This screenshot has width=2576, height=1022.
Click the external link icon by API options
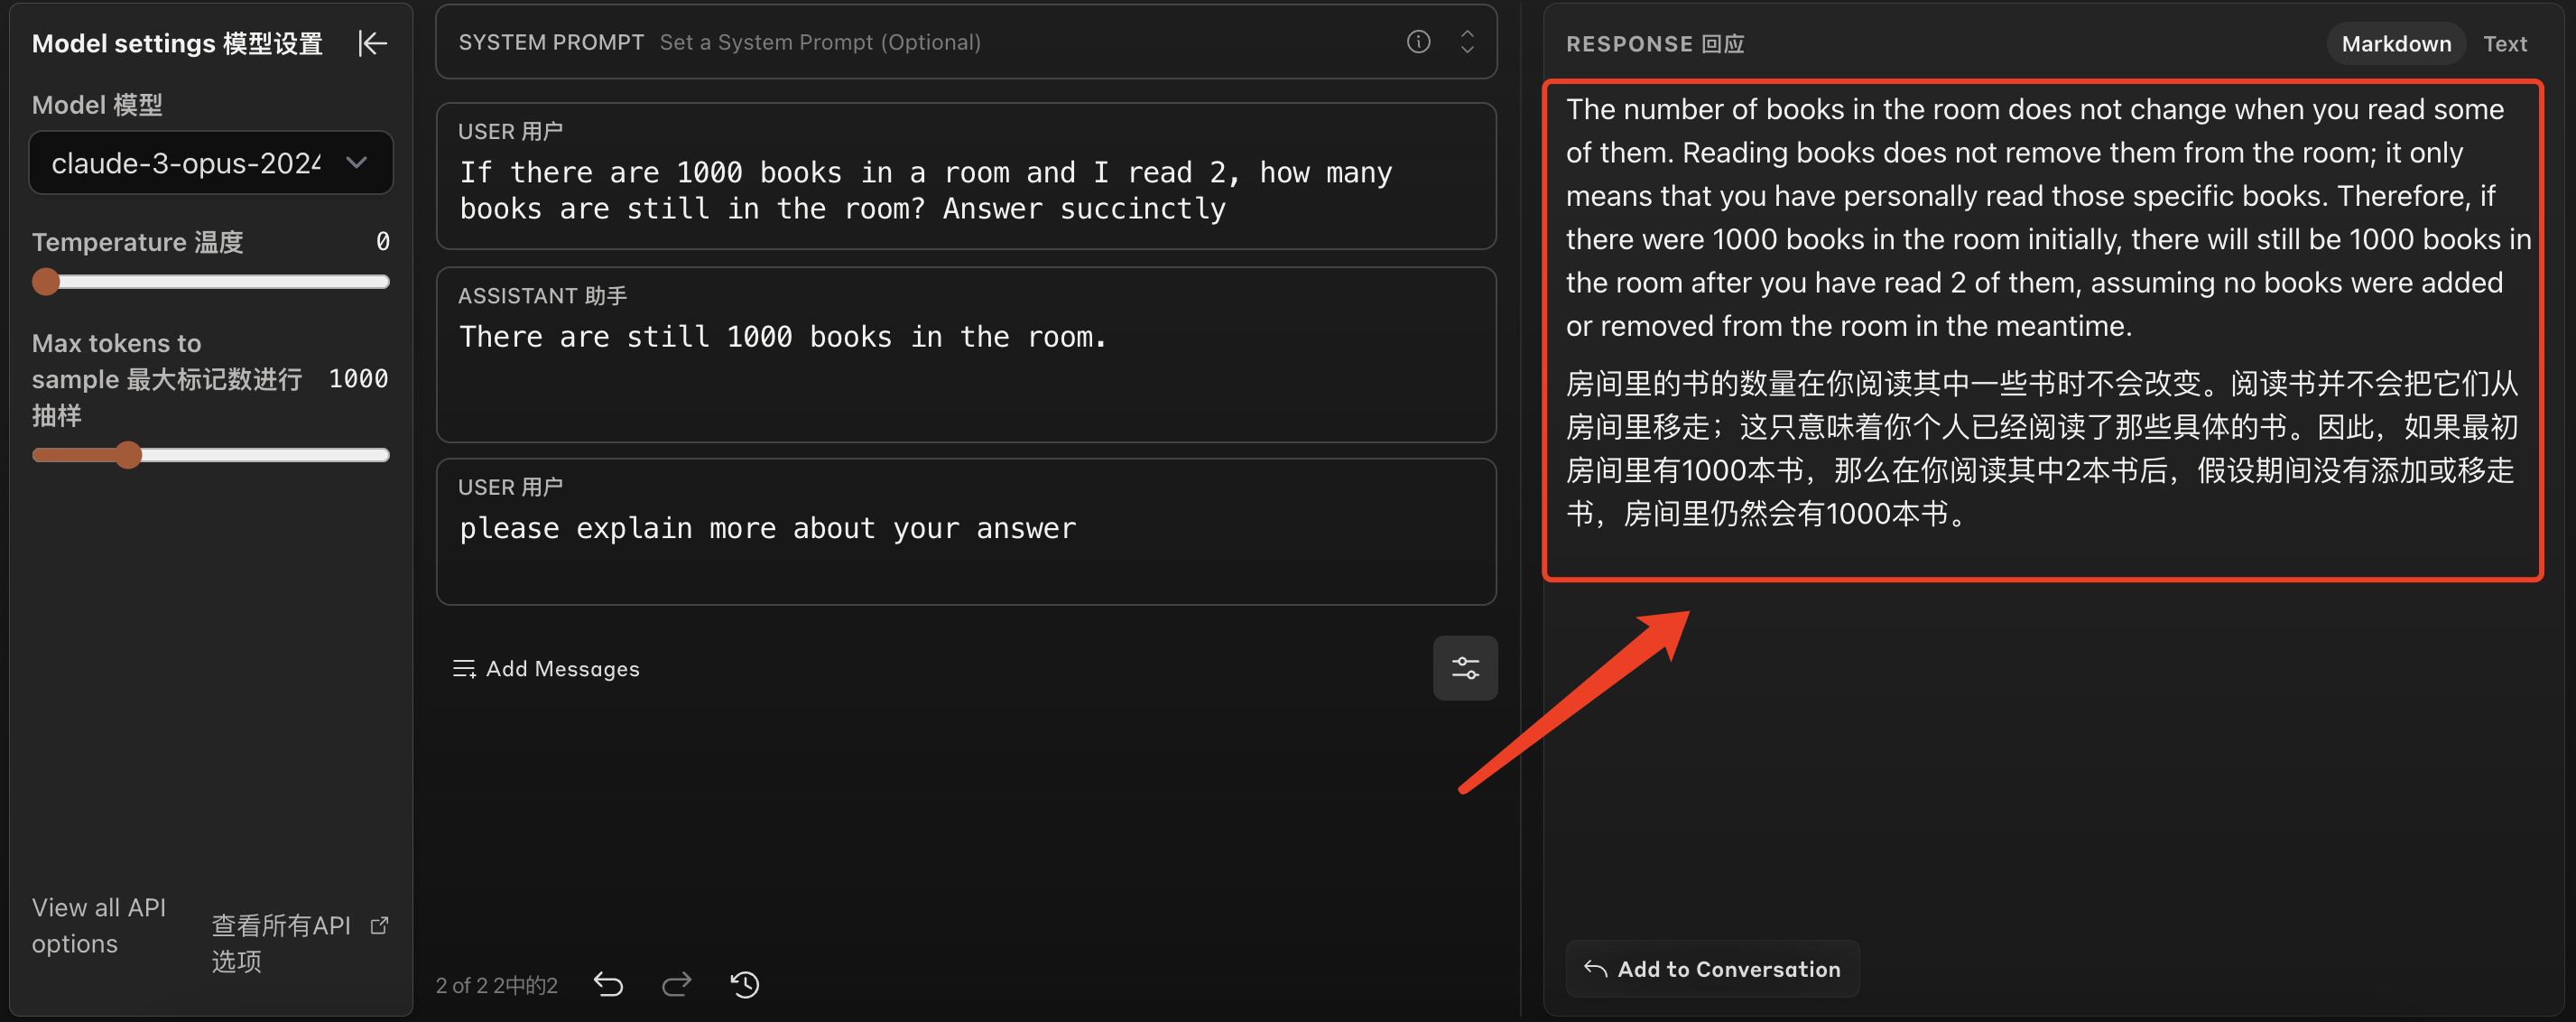tap(379, 925)
